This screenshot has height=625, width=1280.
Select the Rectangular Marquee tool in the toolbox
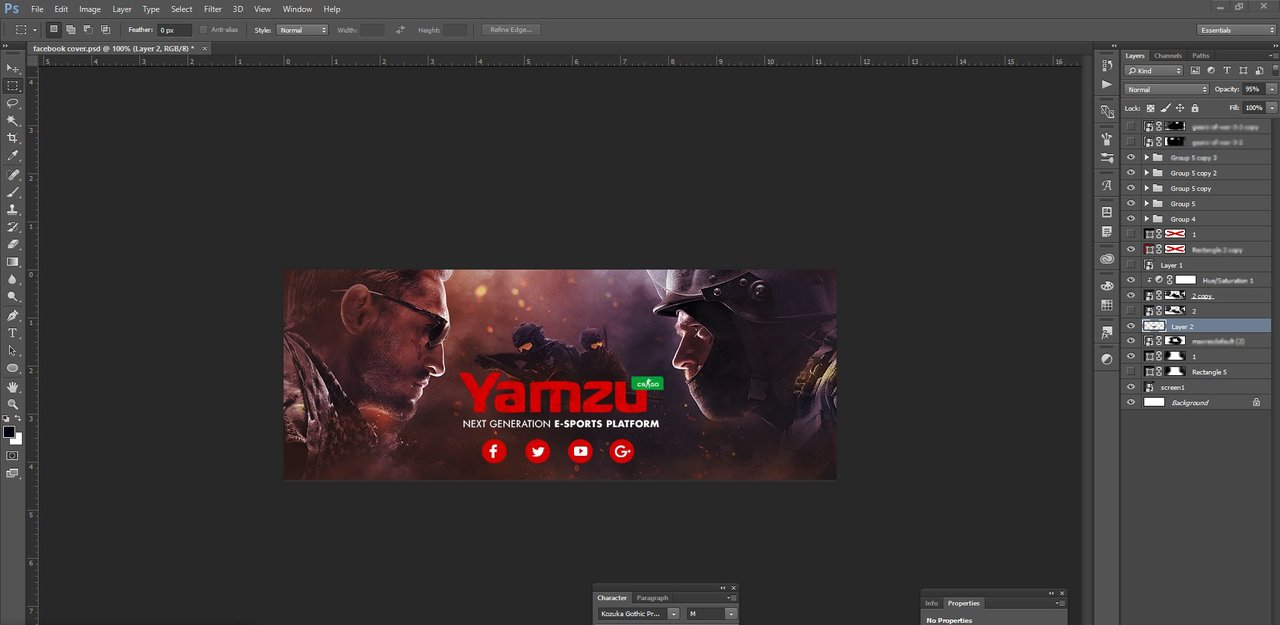(13, 86)
